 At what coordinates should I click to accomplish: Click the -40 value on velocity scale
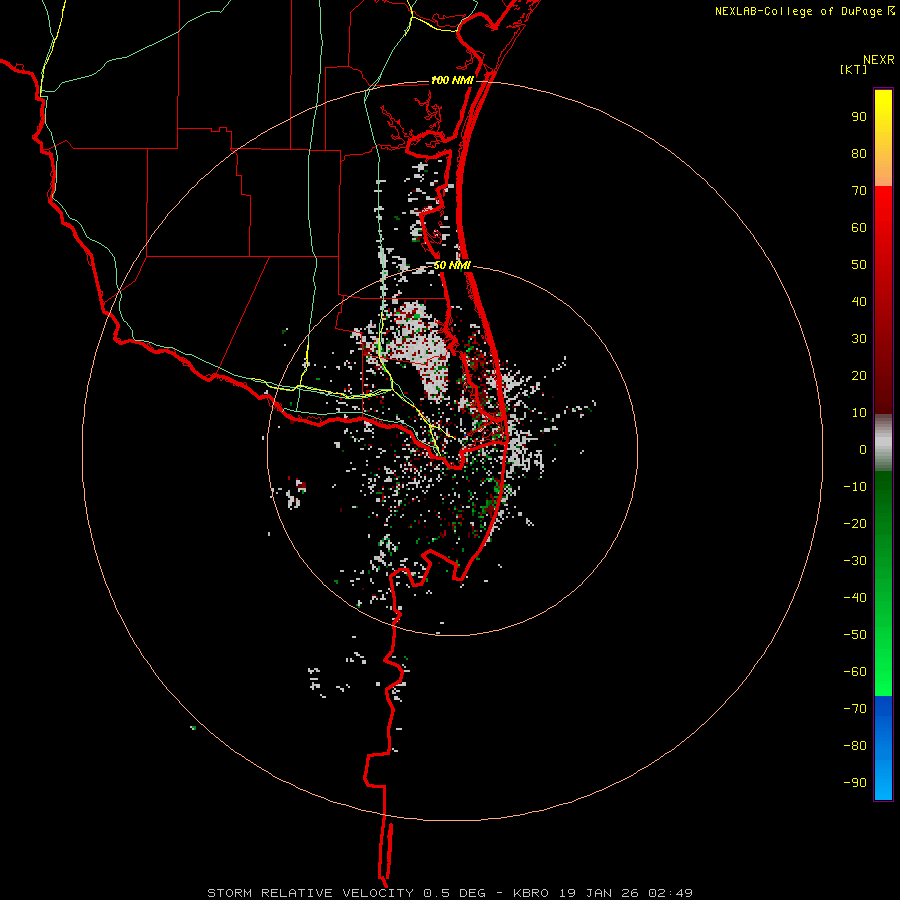tap(855, 598)
